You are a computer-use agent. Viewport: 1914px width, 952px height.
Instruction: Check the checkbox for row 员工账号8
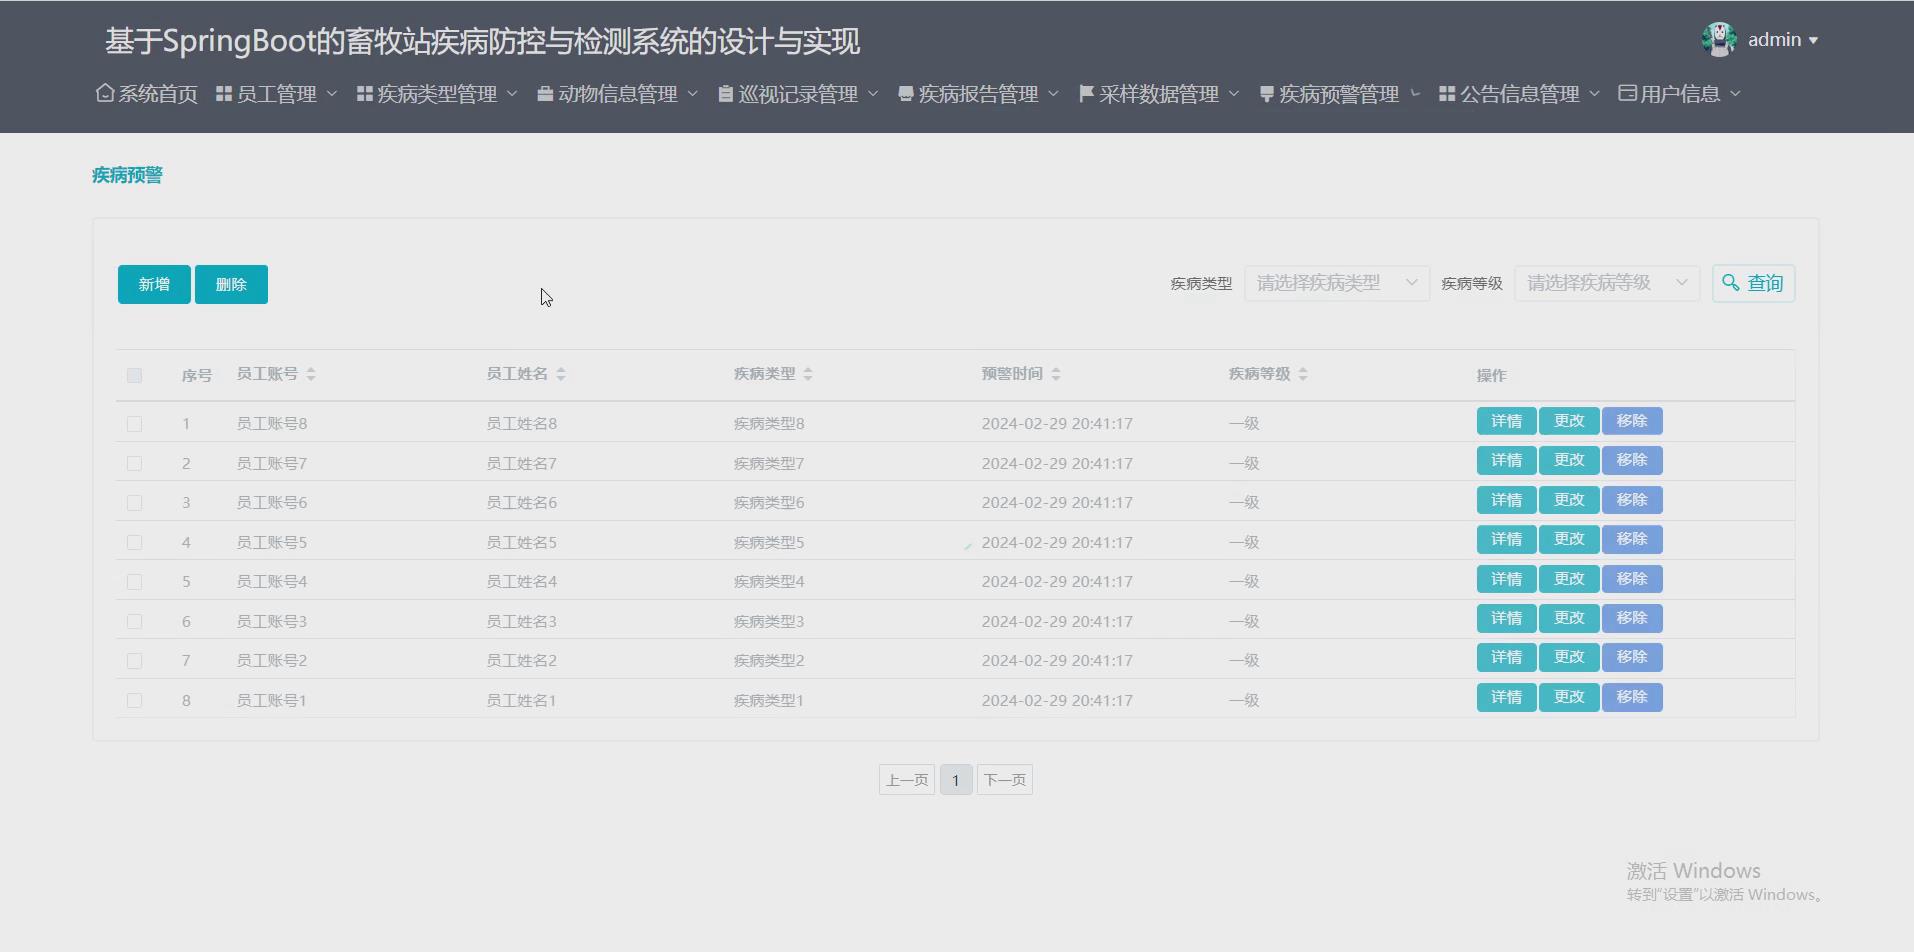click(135, 423)
